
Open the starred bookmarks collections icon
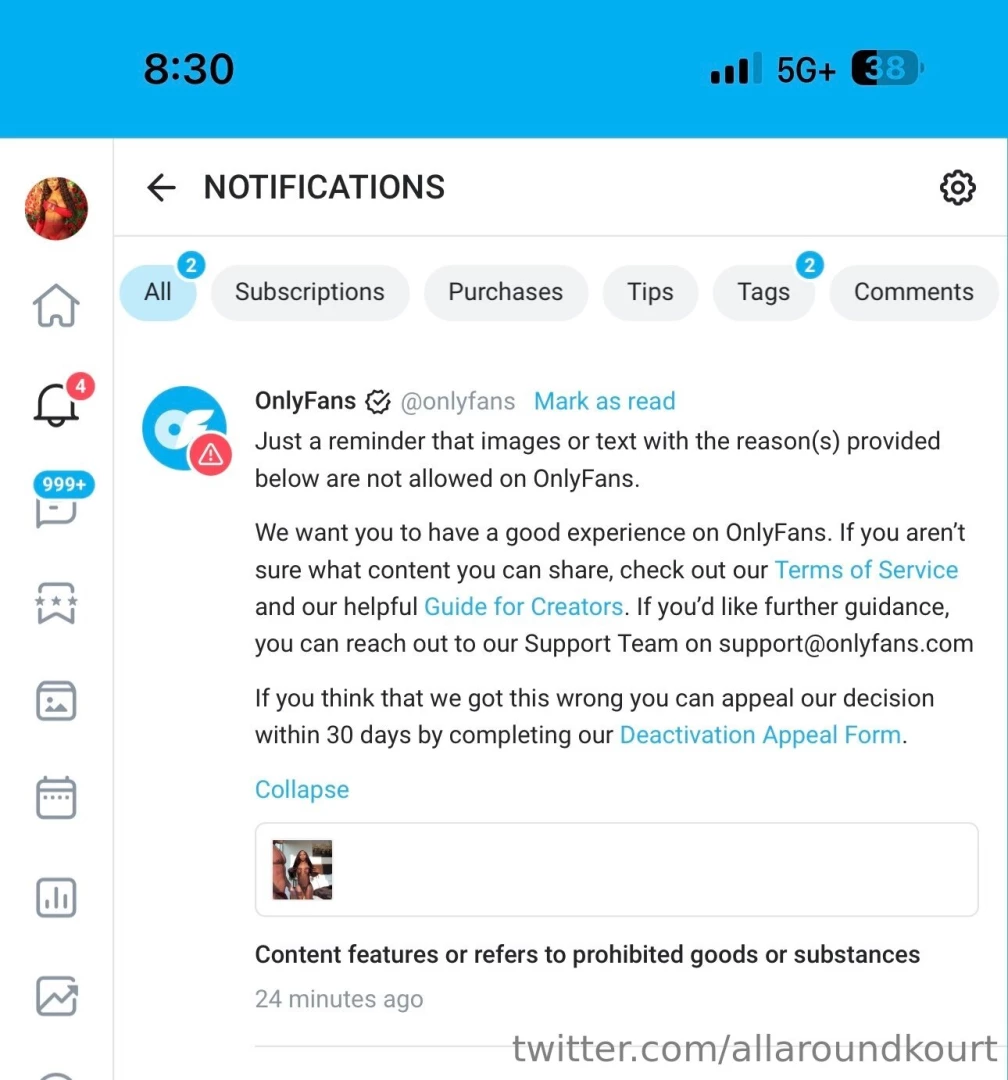[x=56, y=603]
